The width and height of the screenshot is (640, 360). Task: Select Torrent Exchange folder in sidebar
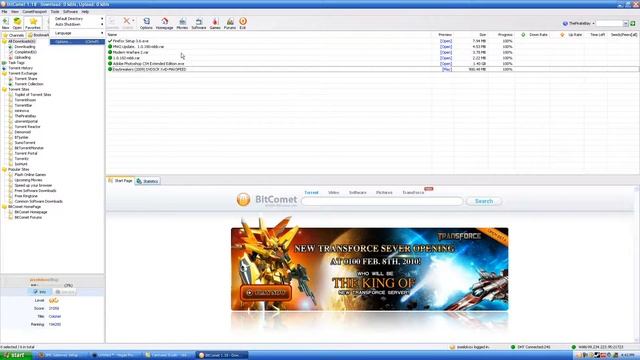point(22,73)
